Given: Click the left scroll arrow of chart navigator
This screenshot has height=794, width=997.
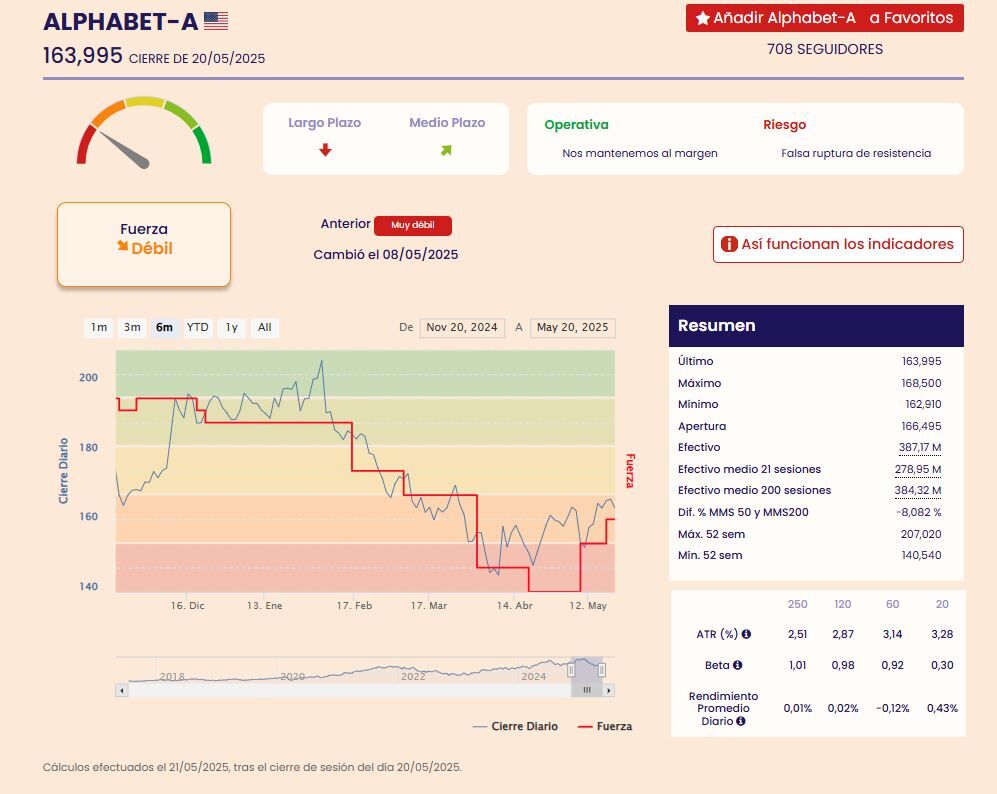Looking at the screenshot, I should 121,690.
